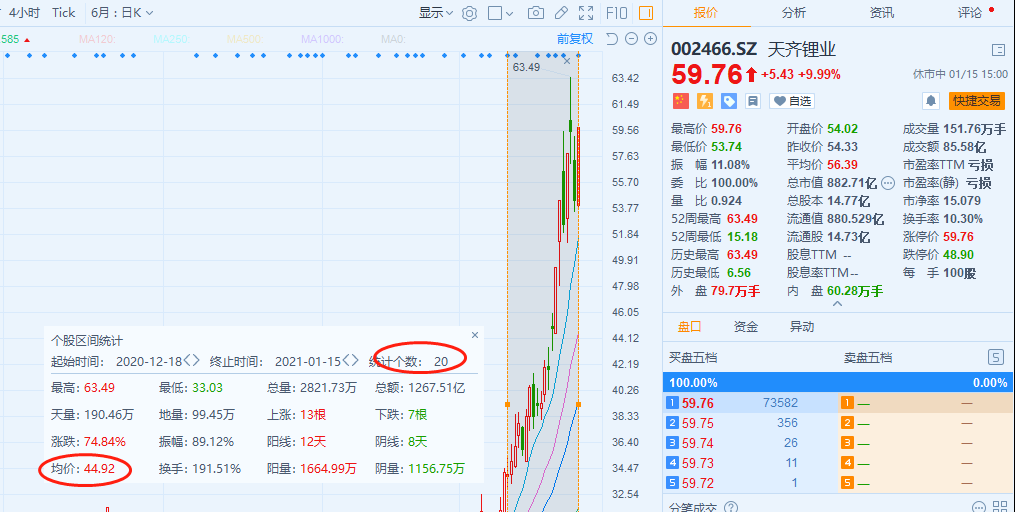The height and width of the screenshot is (512, 1015).
Task: Switch to the 资讯 tab
Action: point(882,13)
